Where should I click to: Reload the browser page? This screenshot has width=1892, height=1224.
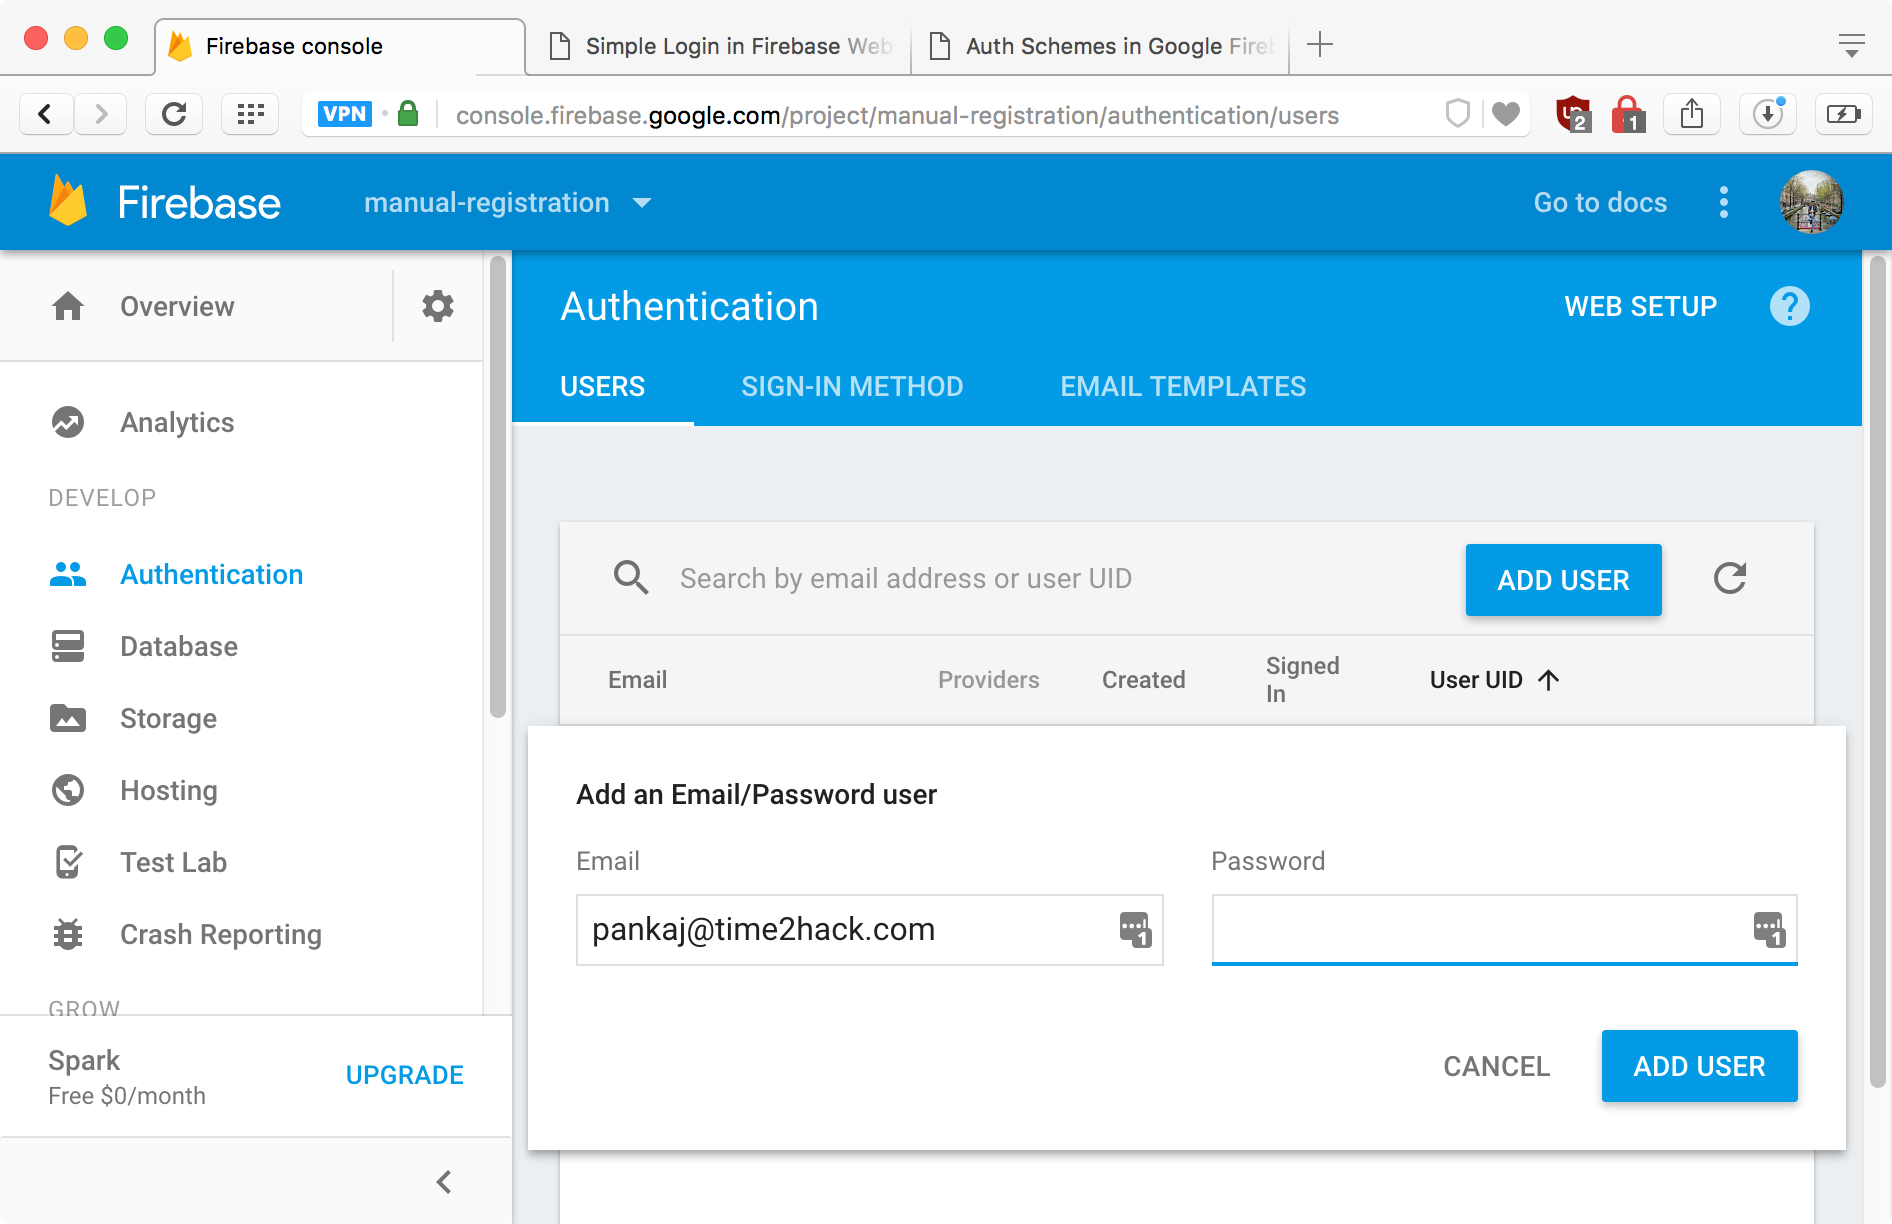tap(174, 114)
